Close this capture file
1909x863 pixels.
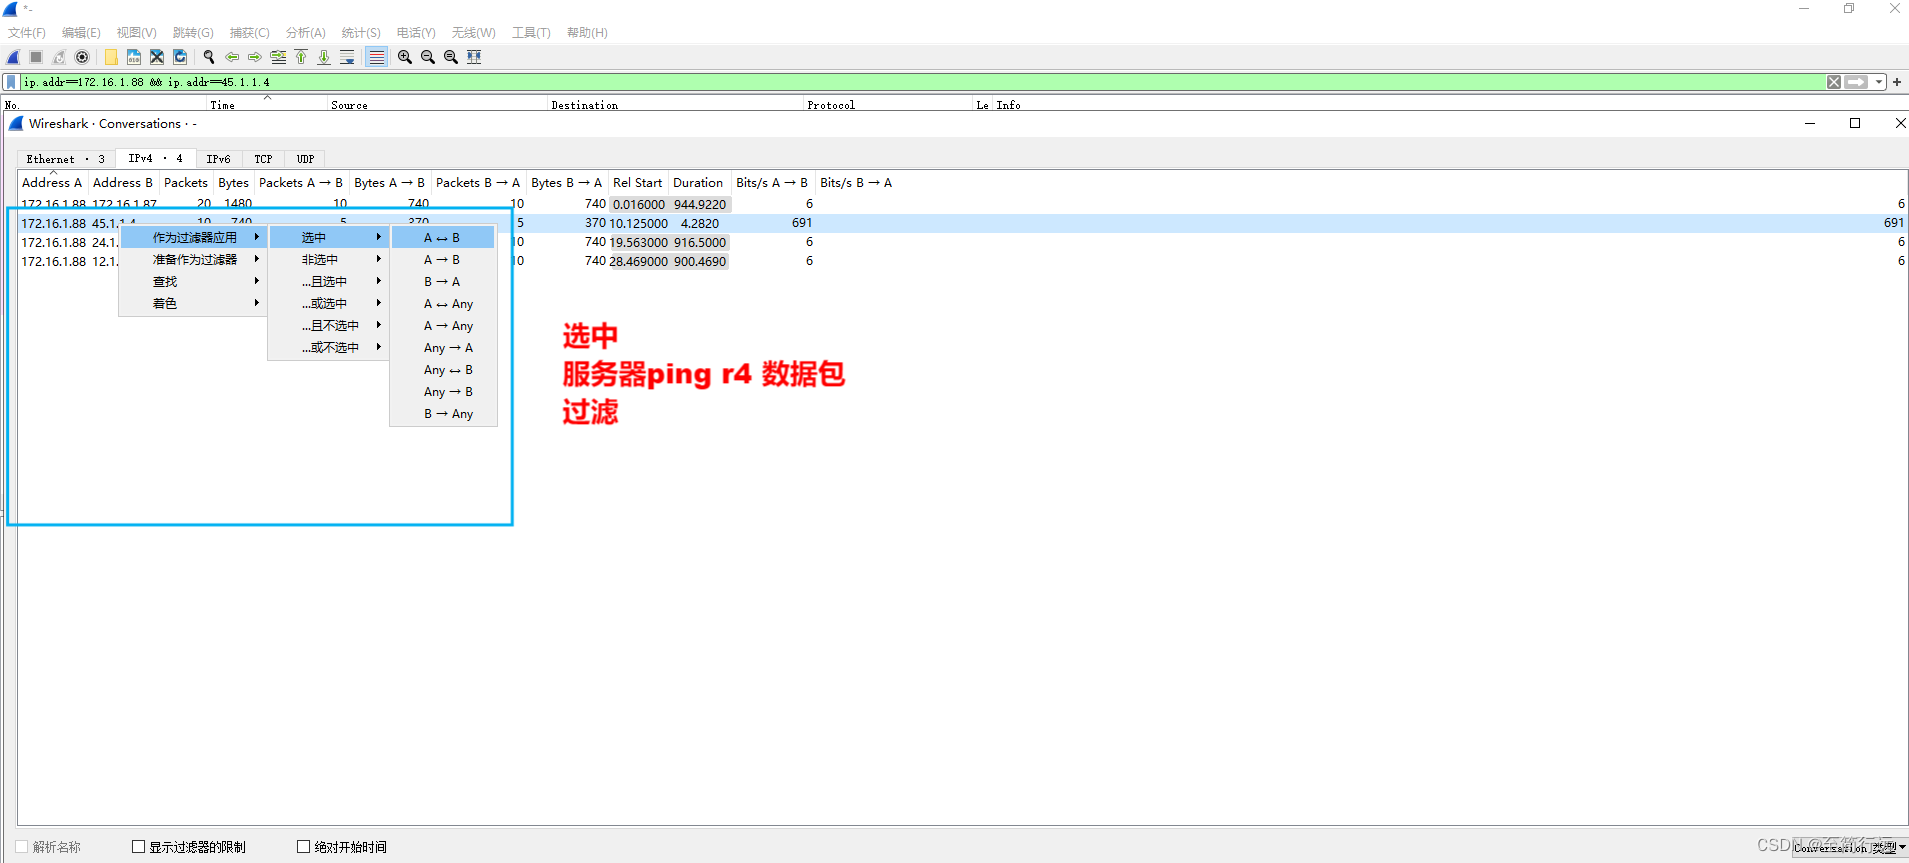[x=157, y=57]
